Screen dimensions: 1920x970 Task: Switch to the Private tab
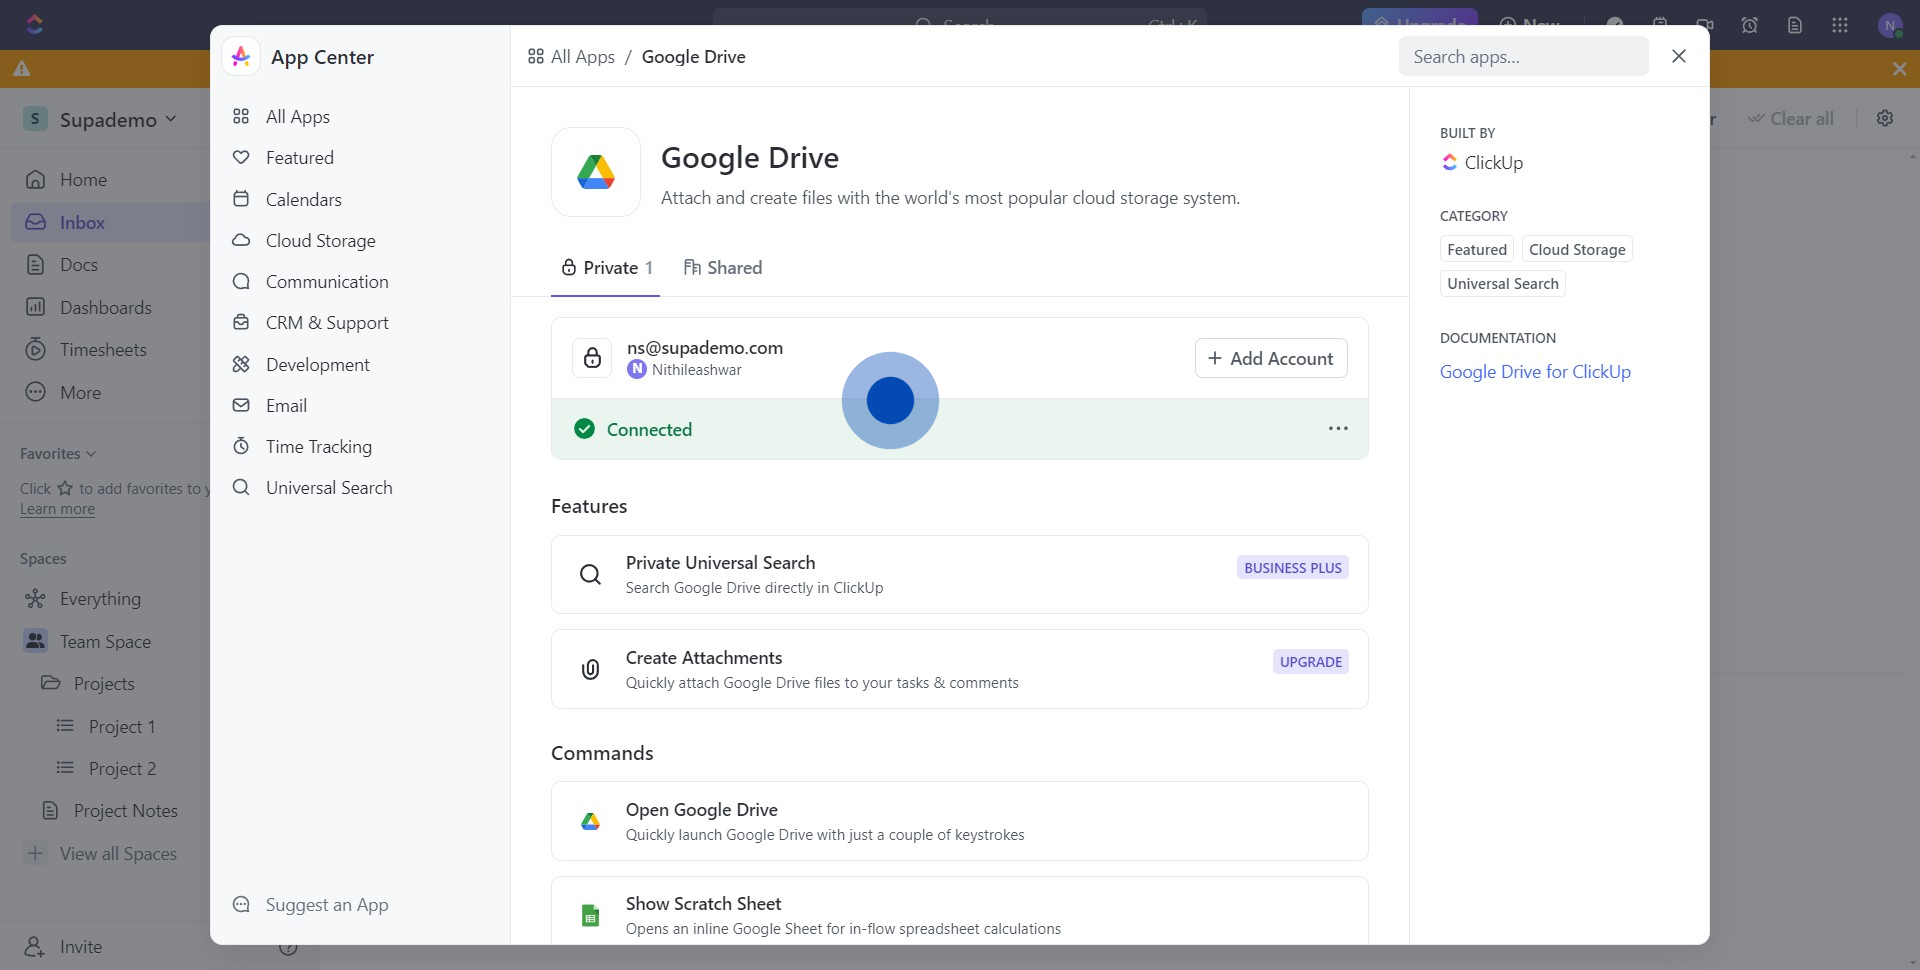point(606,268)
